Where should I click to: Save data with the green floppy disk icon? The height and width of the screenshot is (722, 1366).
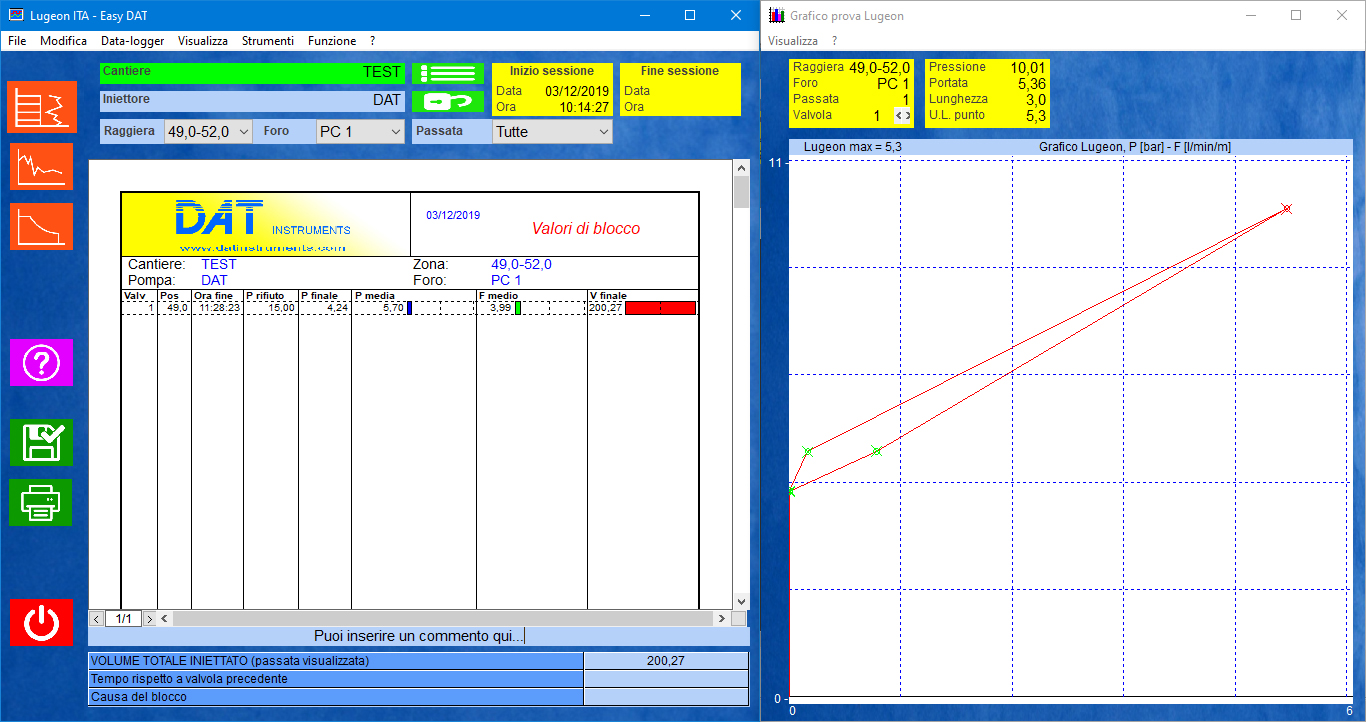pos(41,442)
